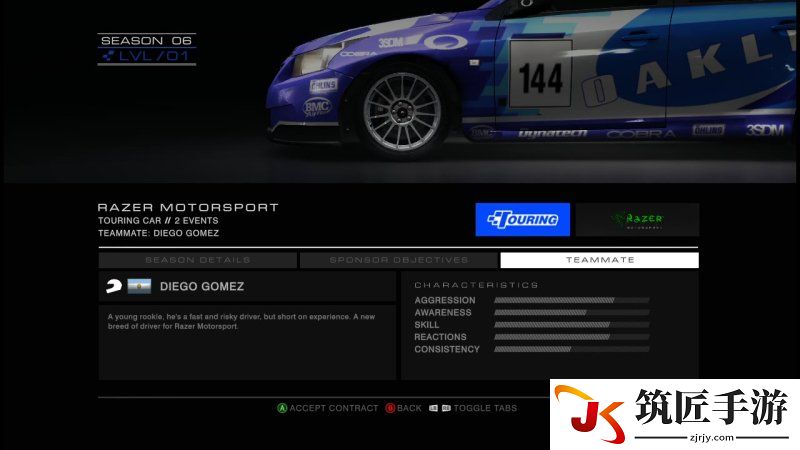Click the Razer Motorsport team logo
Screen dimensions: 800x450
point(637,219)
